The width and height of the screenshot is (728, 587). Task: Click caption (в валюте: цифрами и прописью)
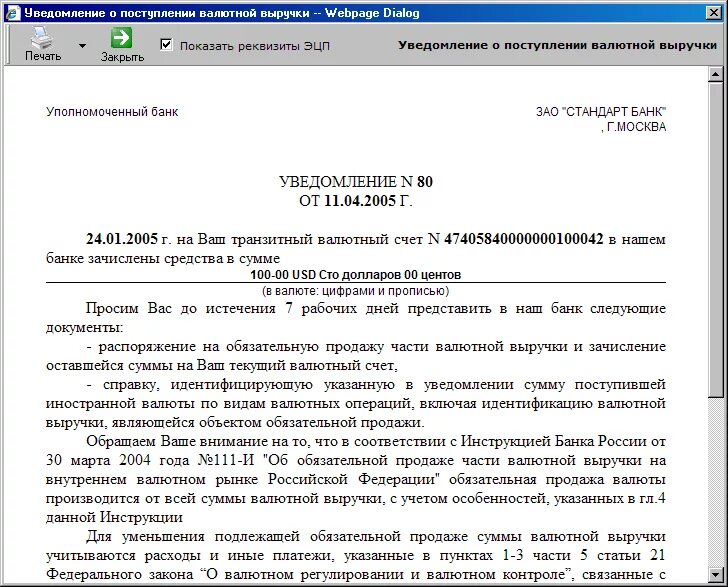click(x=356, y=291)
